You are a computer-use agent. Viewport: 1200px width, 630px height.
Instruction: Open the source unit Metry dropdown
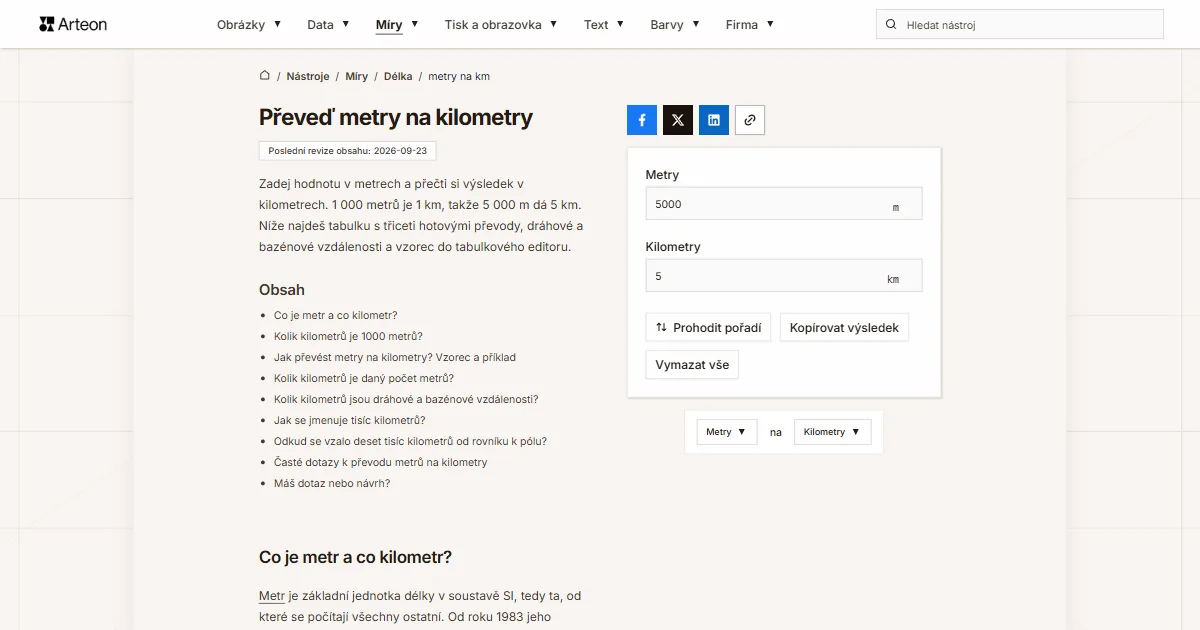pos(727,432)
